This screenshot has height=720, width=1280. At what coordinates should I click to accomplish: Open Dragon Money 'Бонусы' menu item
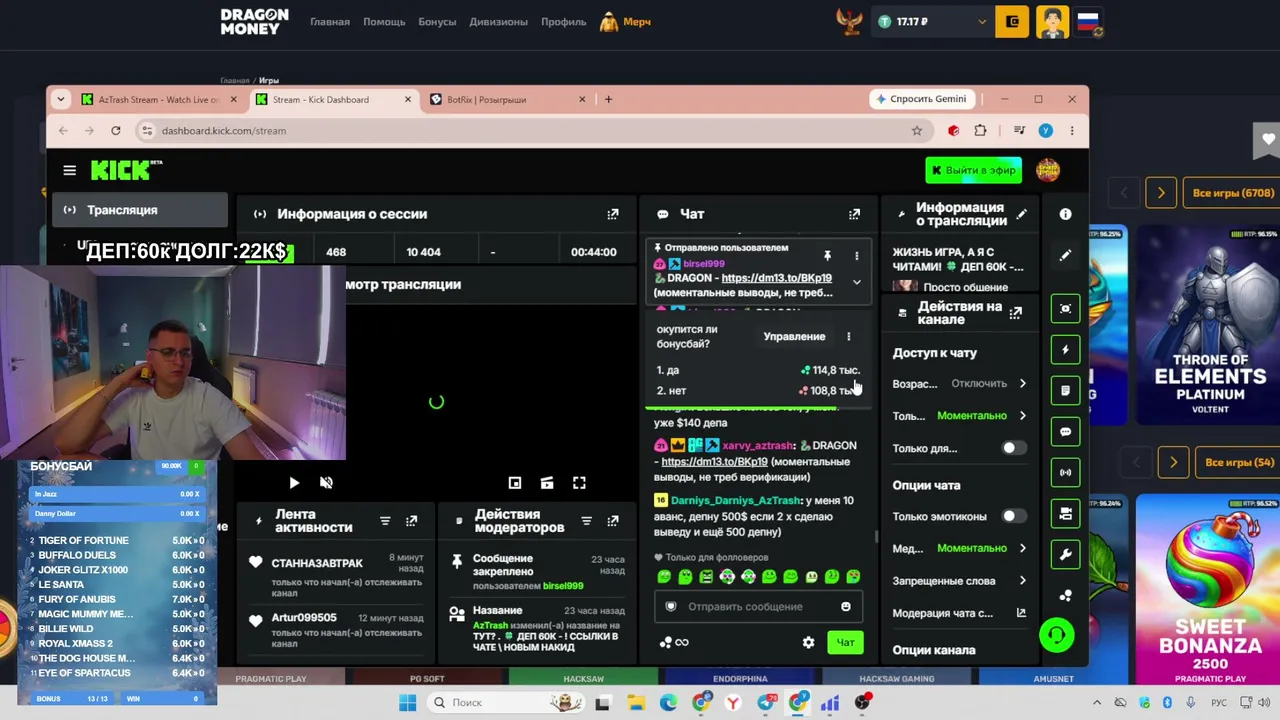coord(437,22)
